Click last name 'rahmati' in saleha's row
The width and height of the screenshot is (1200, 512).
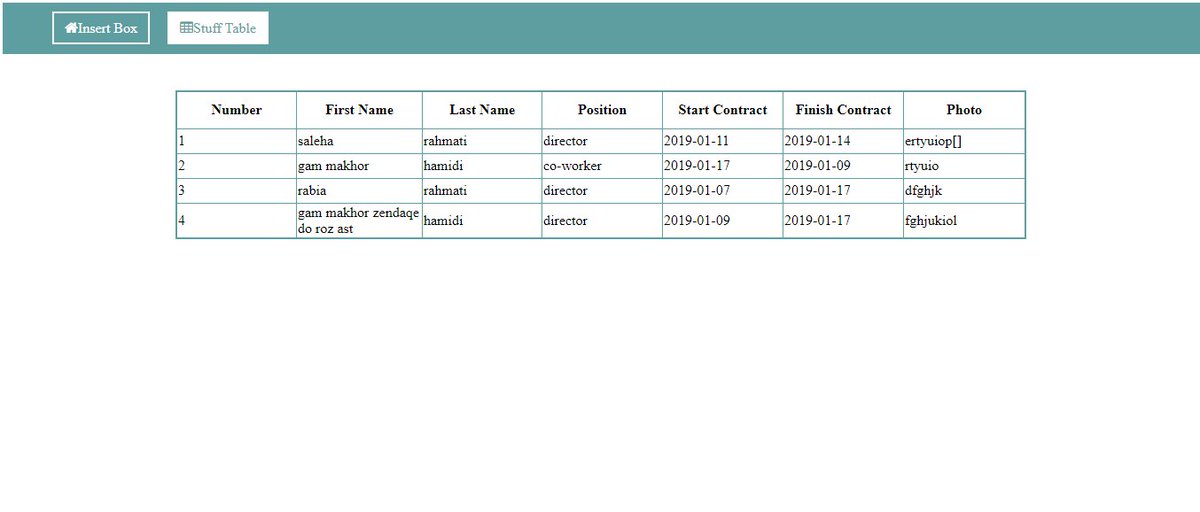[x=482, y=141]
